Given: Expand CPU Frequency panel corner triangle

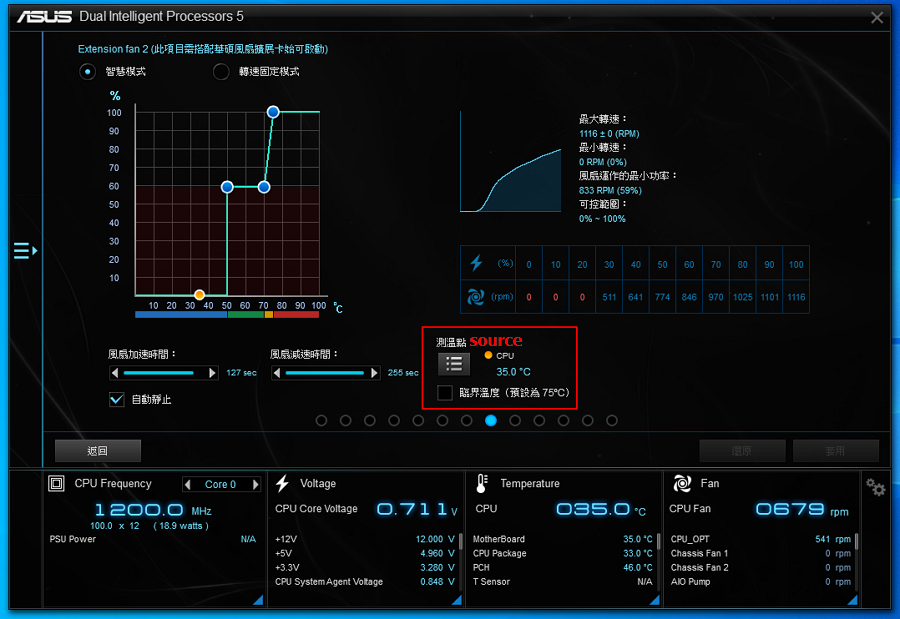Looking at the screenshot, I should [x=258, y=599].
